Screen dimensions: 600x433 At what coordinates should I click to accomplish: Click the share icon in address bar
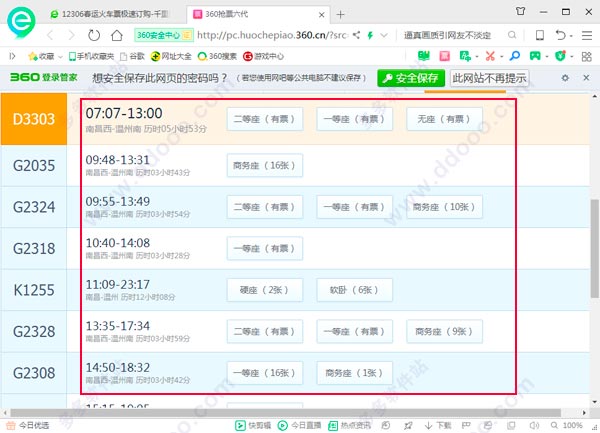pos(356,35)
